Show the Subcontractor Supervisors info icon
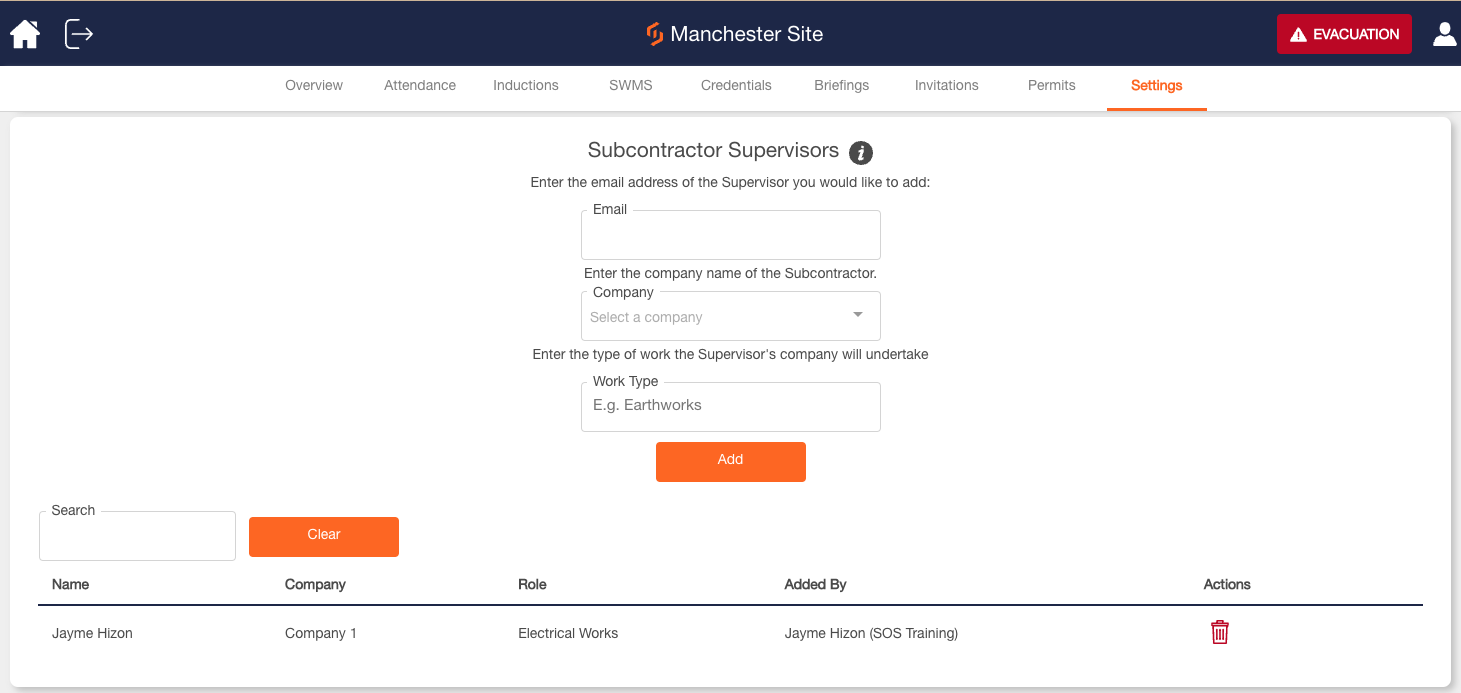 861,153
